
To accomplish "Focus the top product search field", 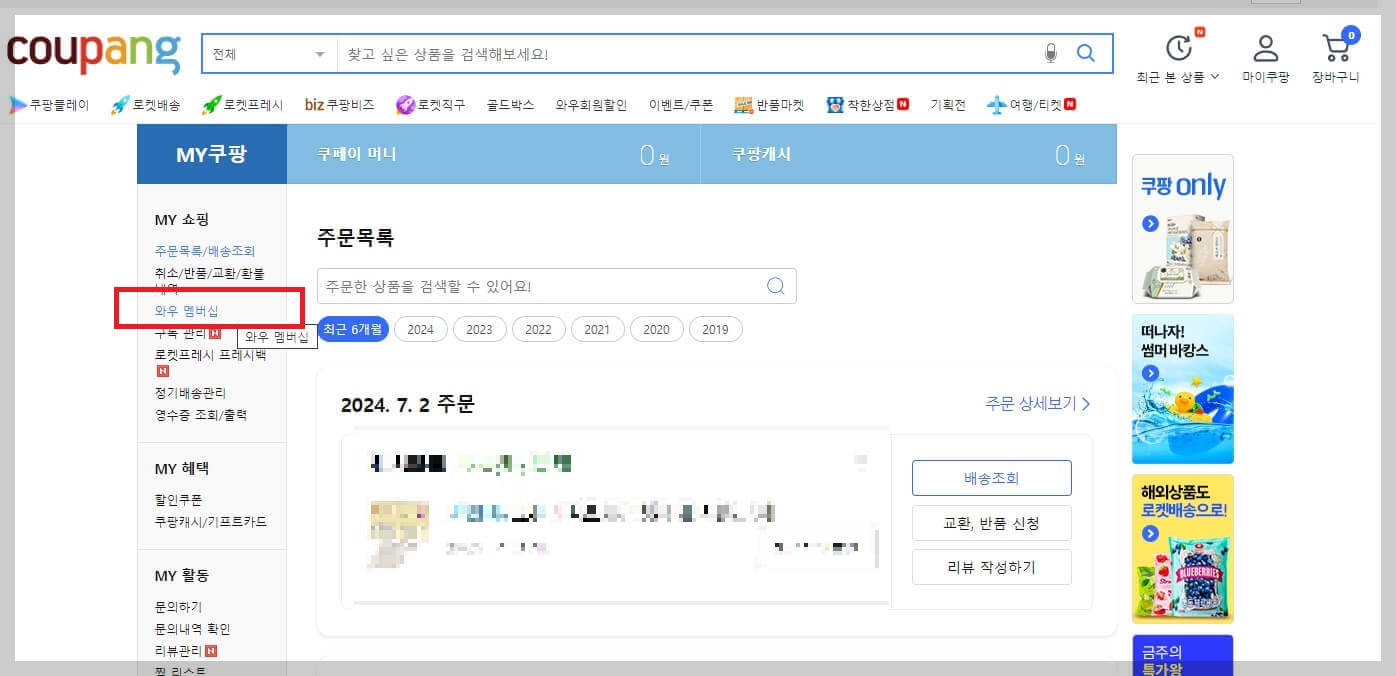I will (x=688, y=54).
